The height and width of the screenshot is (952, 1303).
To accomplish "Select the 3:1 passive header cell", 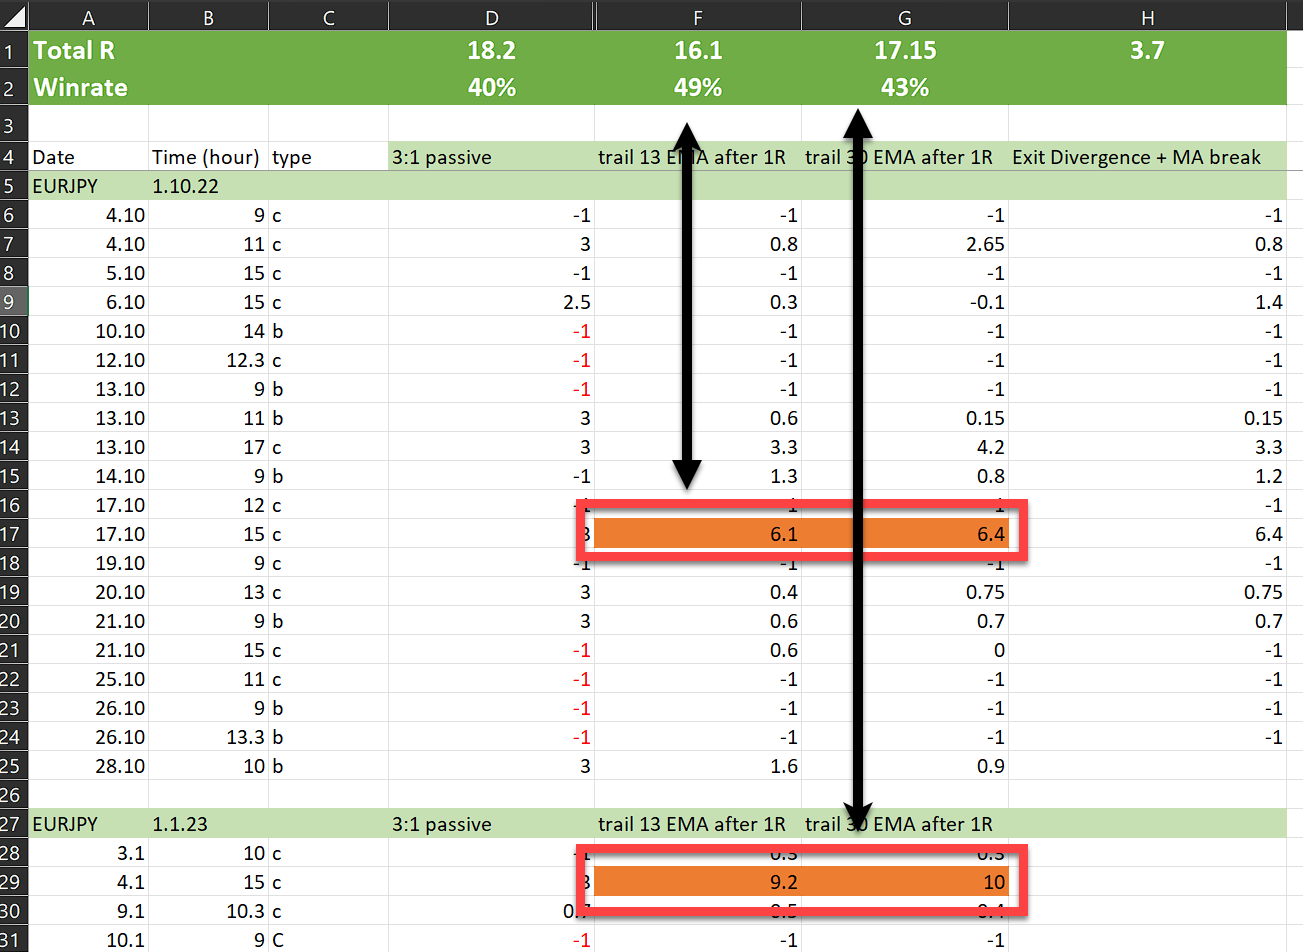I will click(491, 157).
